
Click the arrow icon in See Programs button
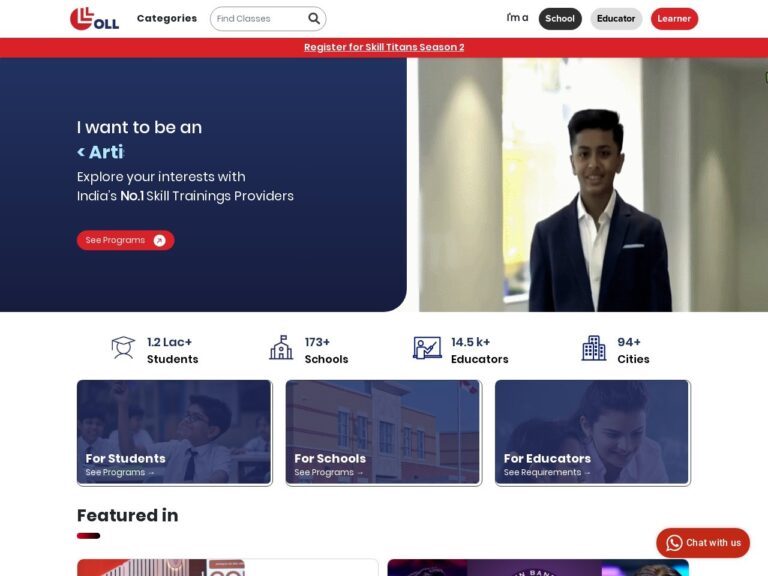(160, 240)
